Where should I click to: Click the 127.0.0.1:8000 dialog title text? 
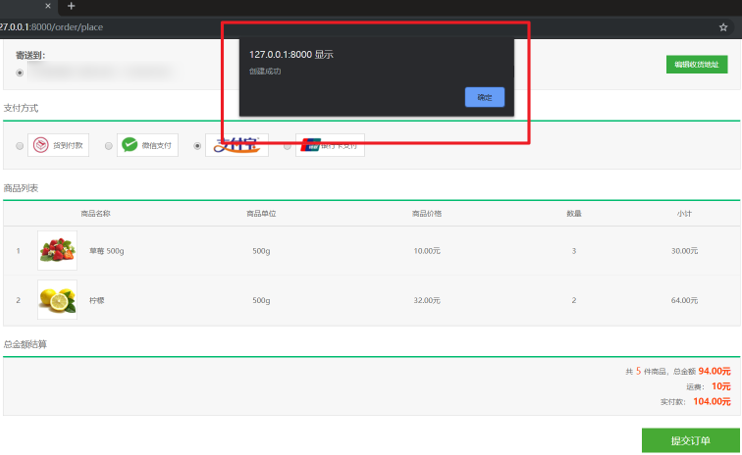tap(291, 54)
